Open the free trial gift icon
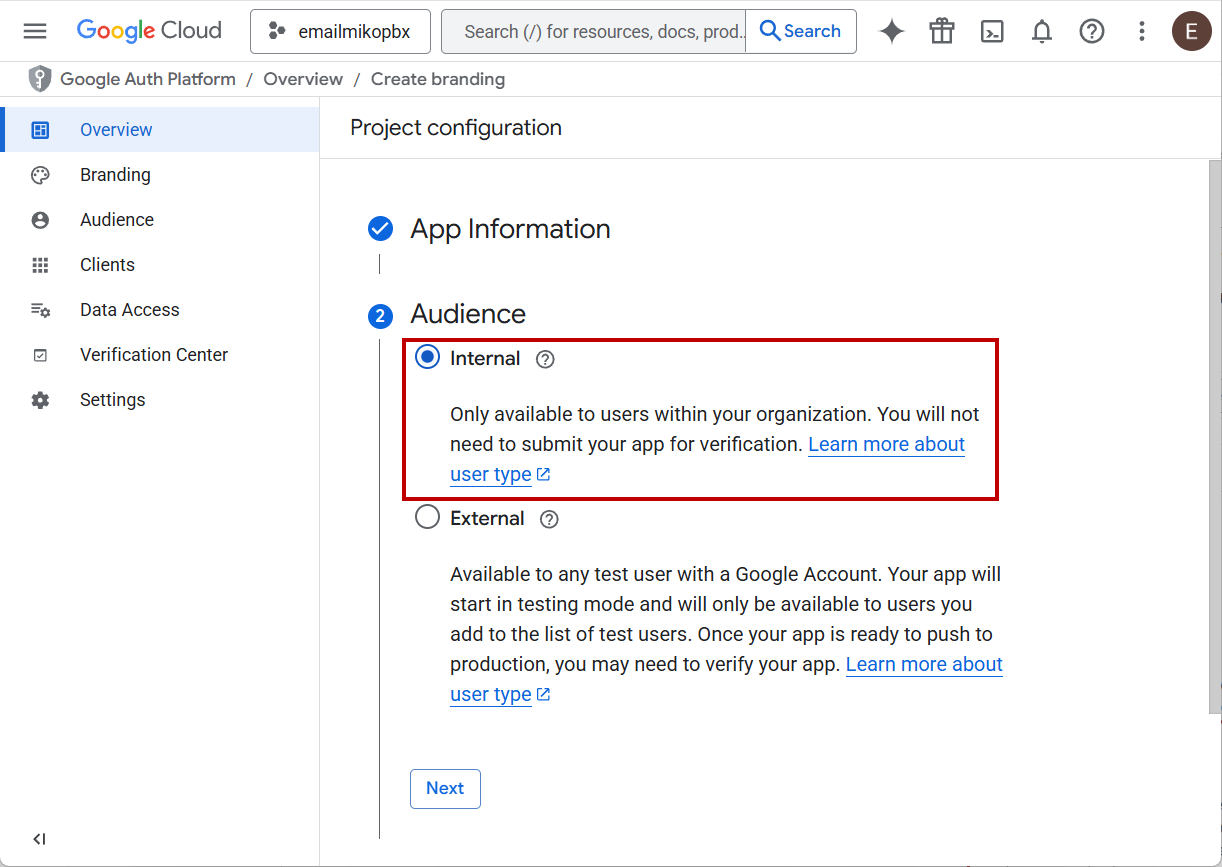The width and height of the screenshot is (1222, 867). point(942,31)
